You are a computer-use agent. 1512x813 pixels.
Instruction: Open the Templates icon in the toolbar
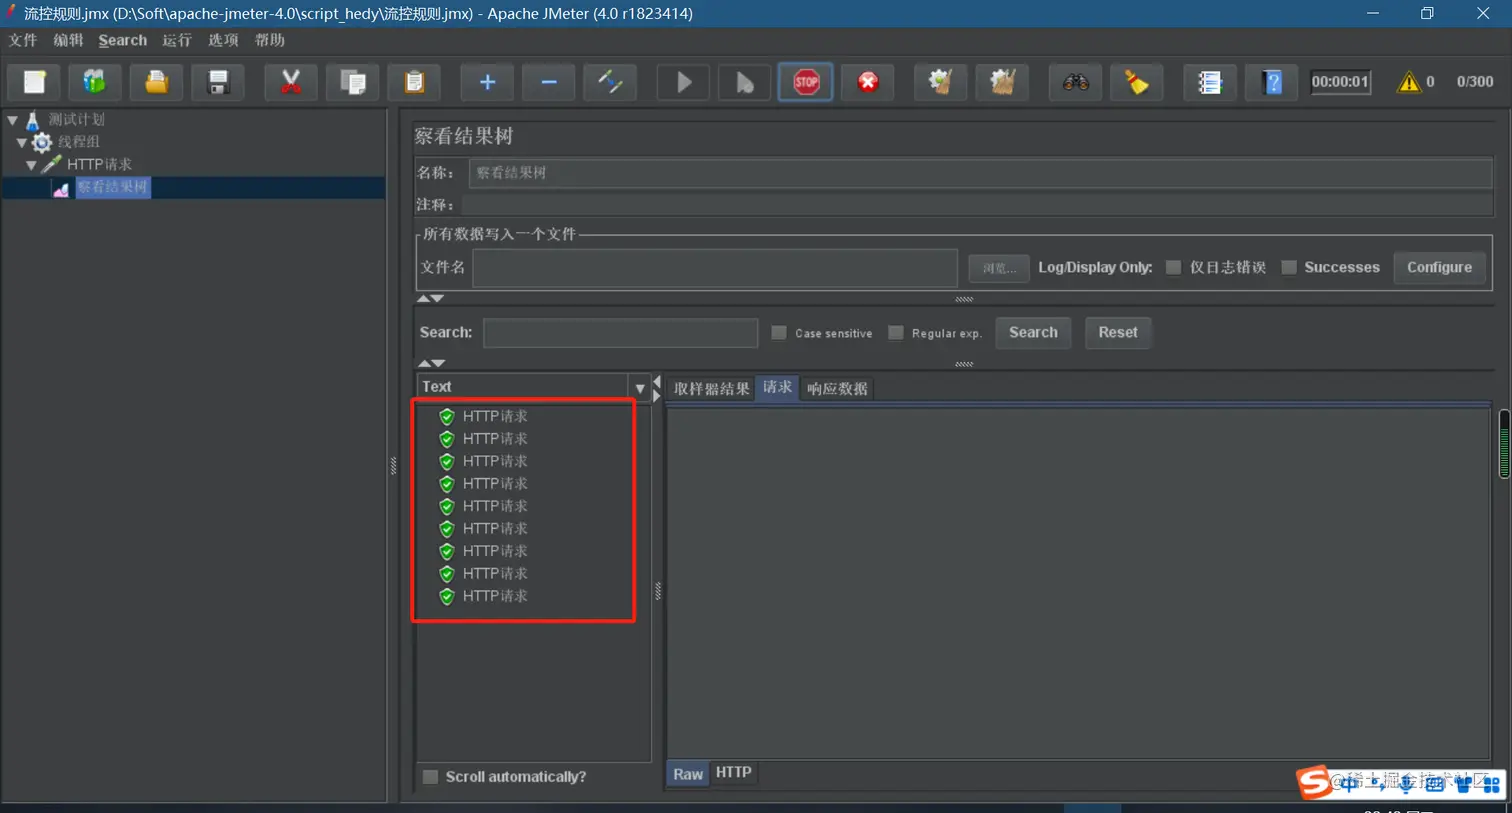pyautogui.click(x=95, y=82)
